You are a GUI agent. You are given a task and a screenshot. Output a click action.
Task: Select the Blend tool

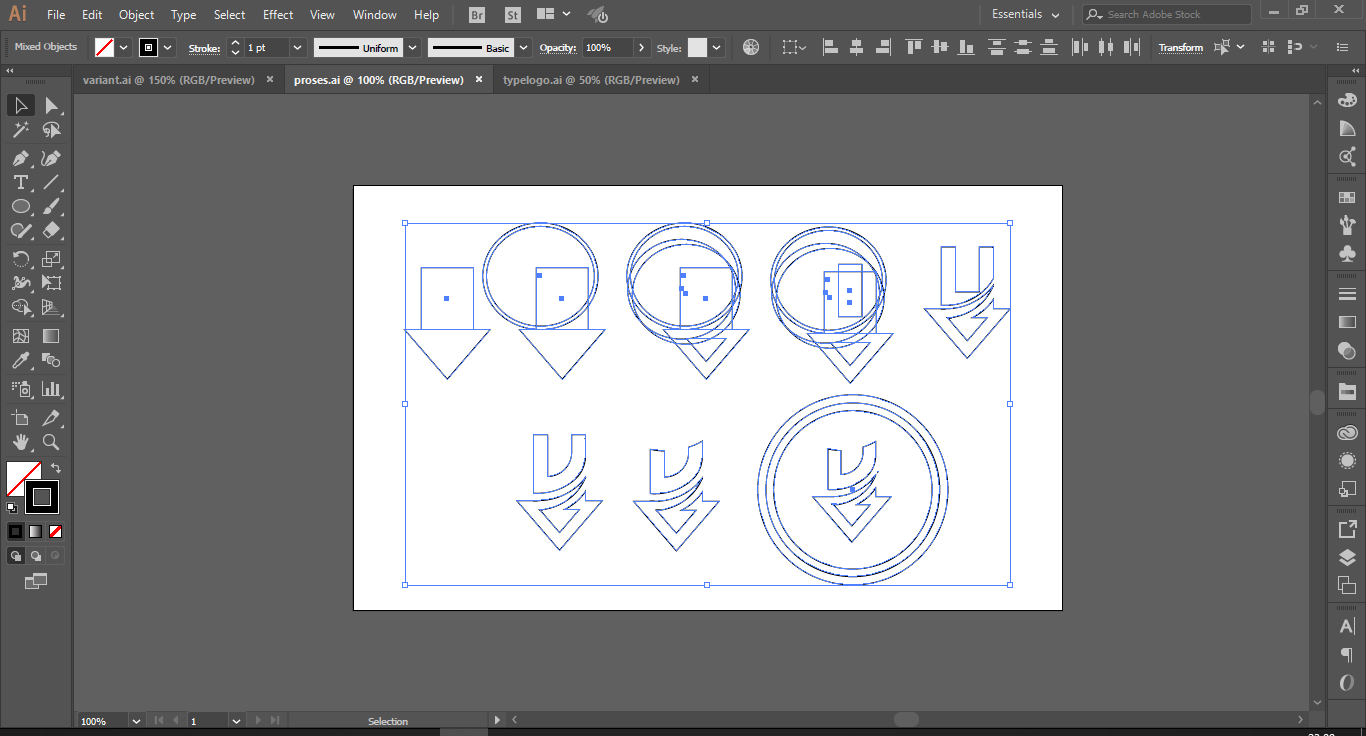tap(52, 361)
